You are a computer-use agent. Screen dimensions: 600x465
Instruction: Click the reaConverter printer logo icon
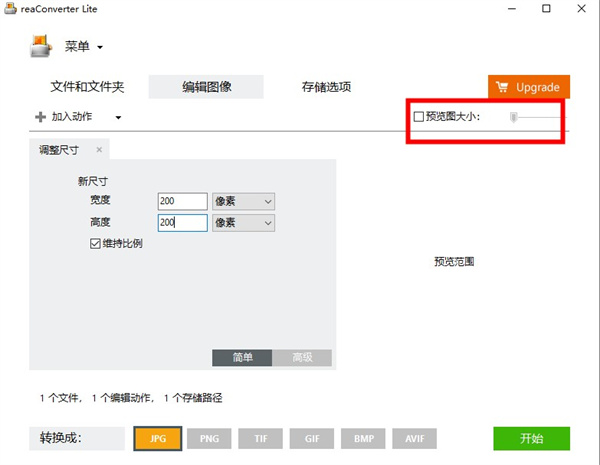[x=40, y=46]
